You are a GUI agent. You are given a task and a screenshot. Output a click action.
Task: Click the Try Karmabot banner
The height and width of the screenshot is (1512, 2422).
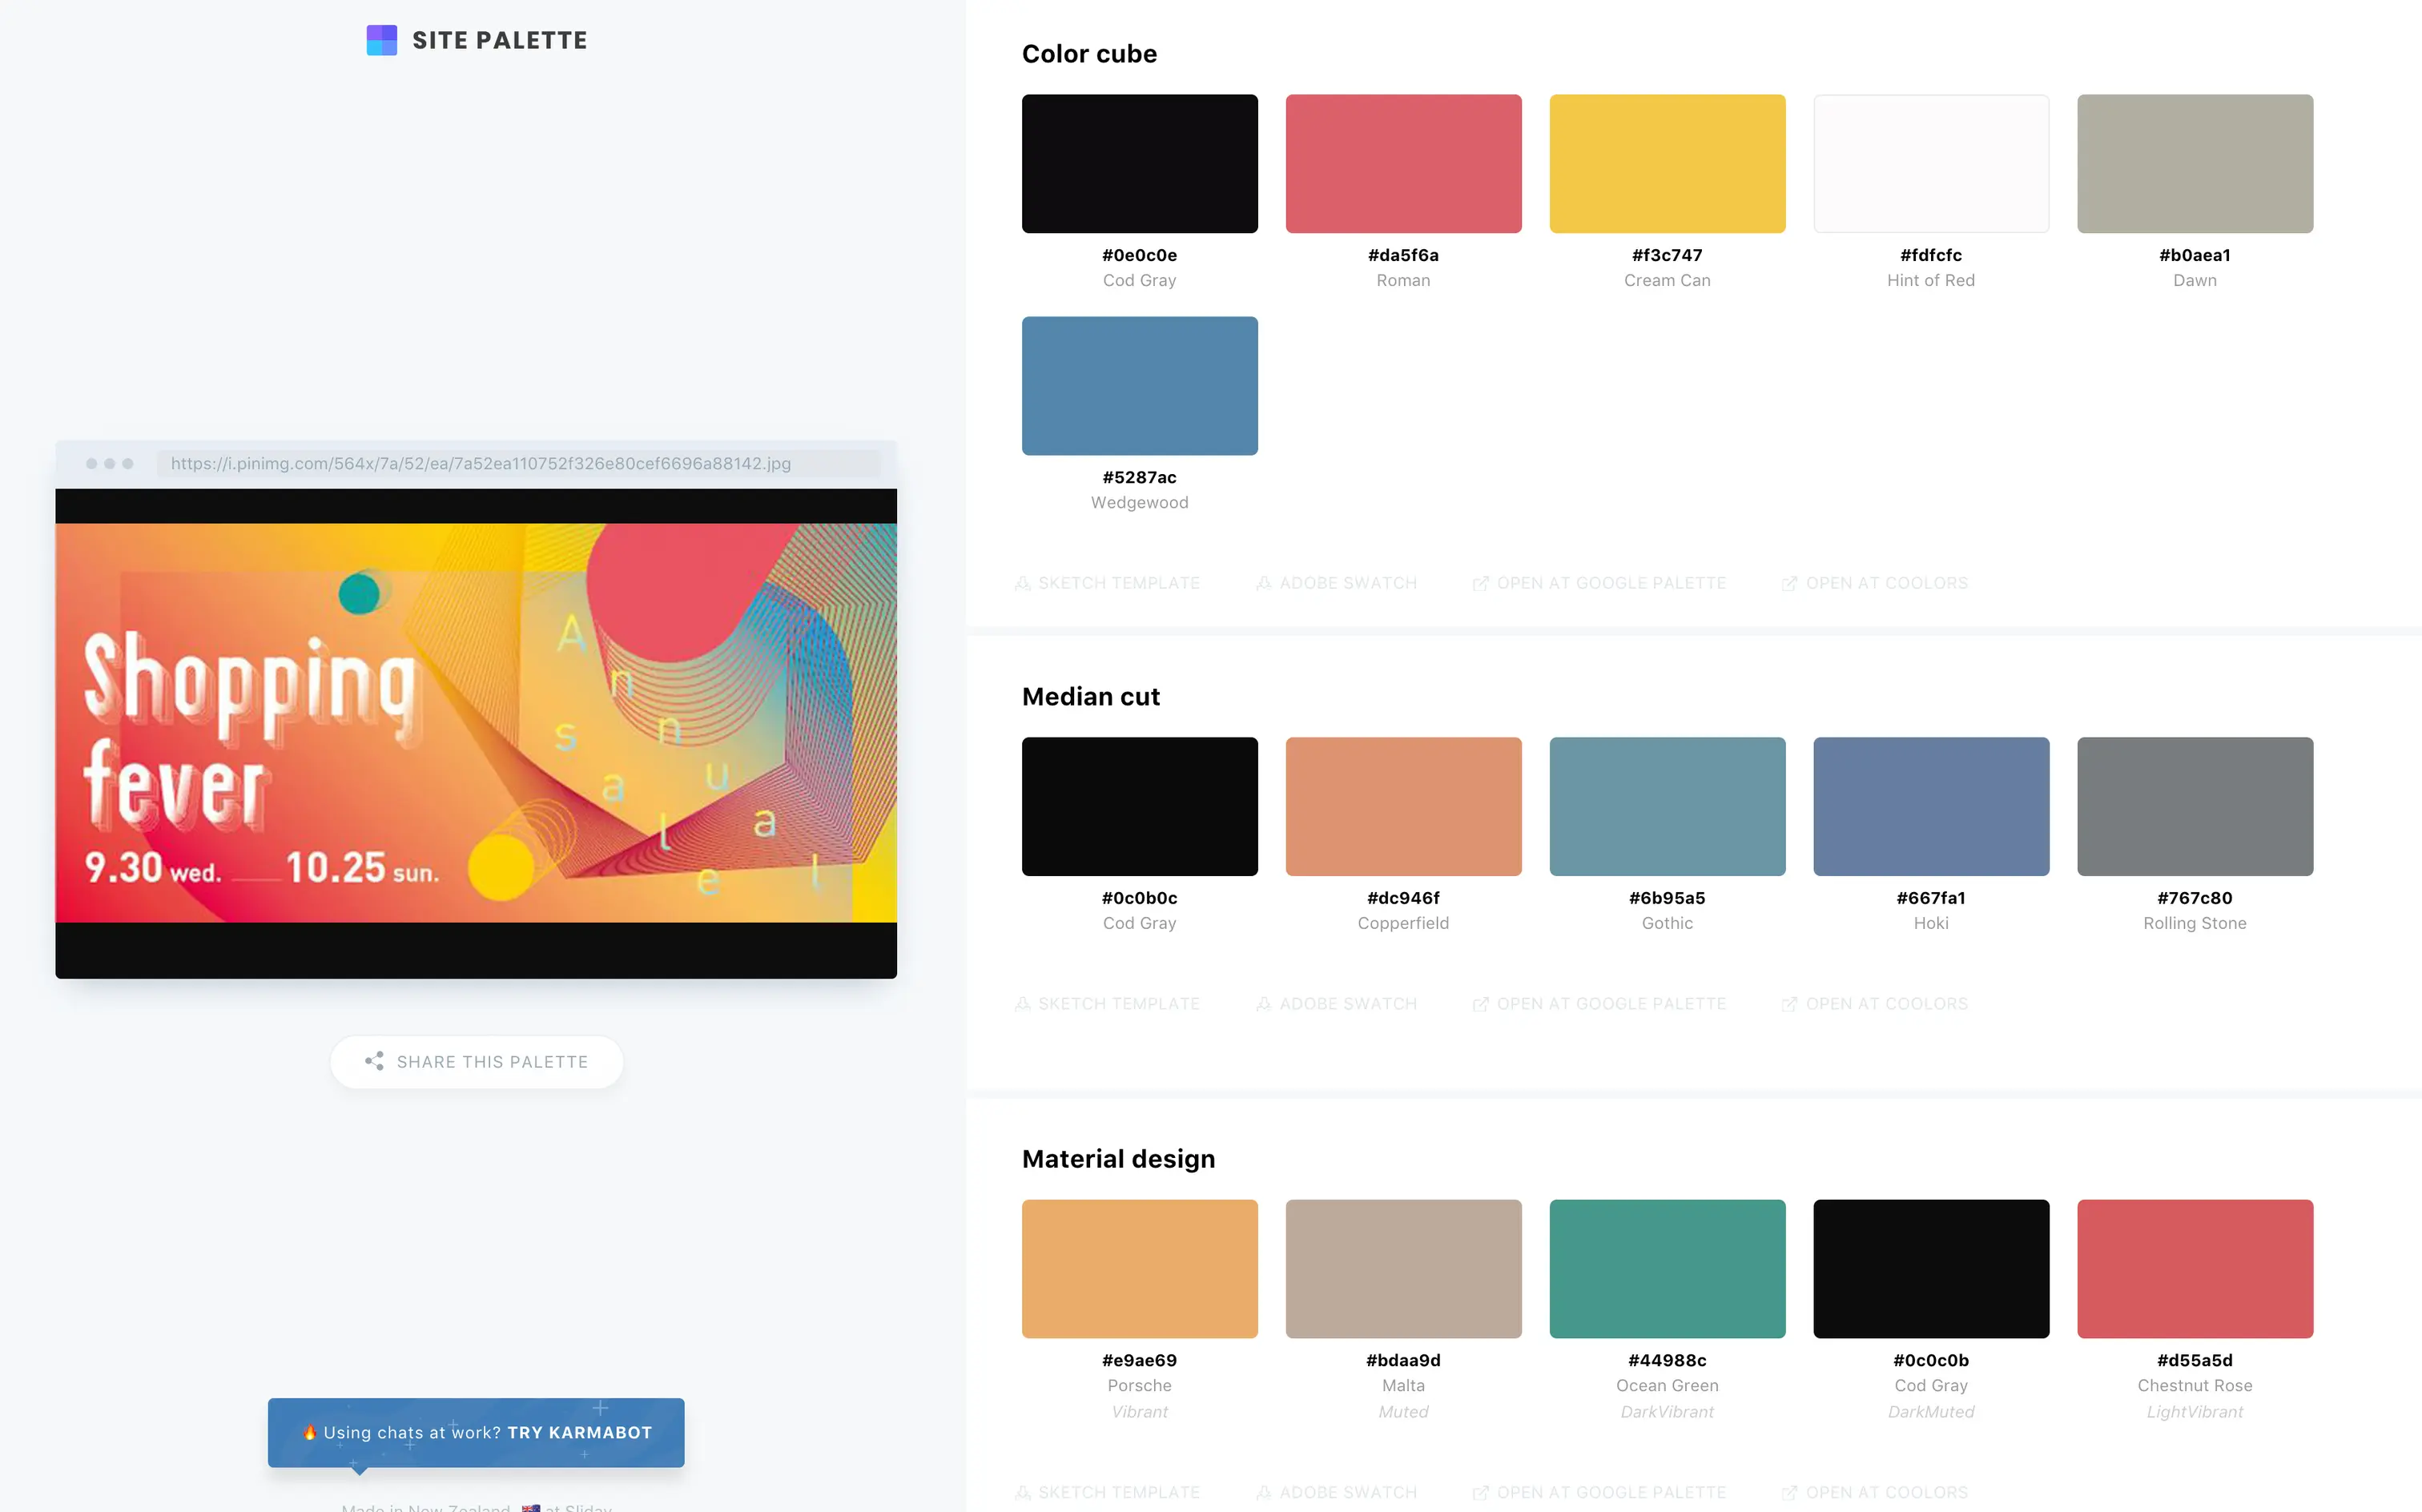[476, 1432]
